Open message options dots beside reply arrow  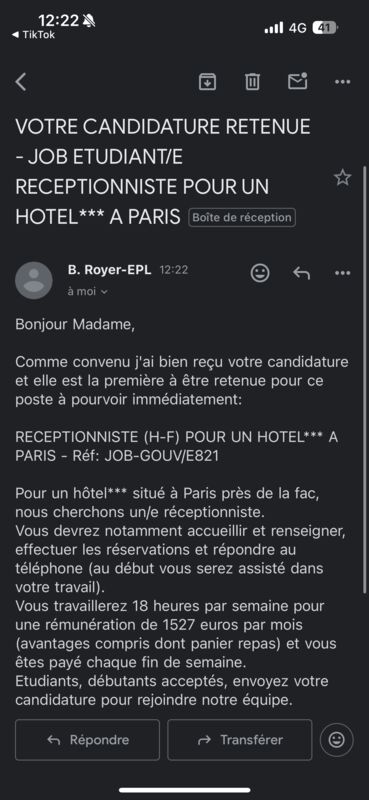pos(342,273)
